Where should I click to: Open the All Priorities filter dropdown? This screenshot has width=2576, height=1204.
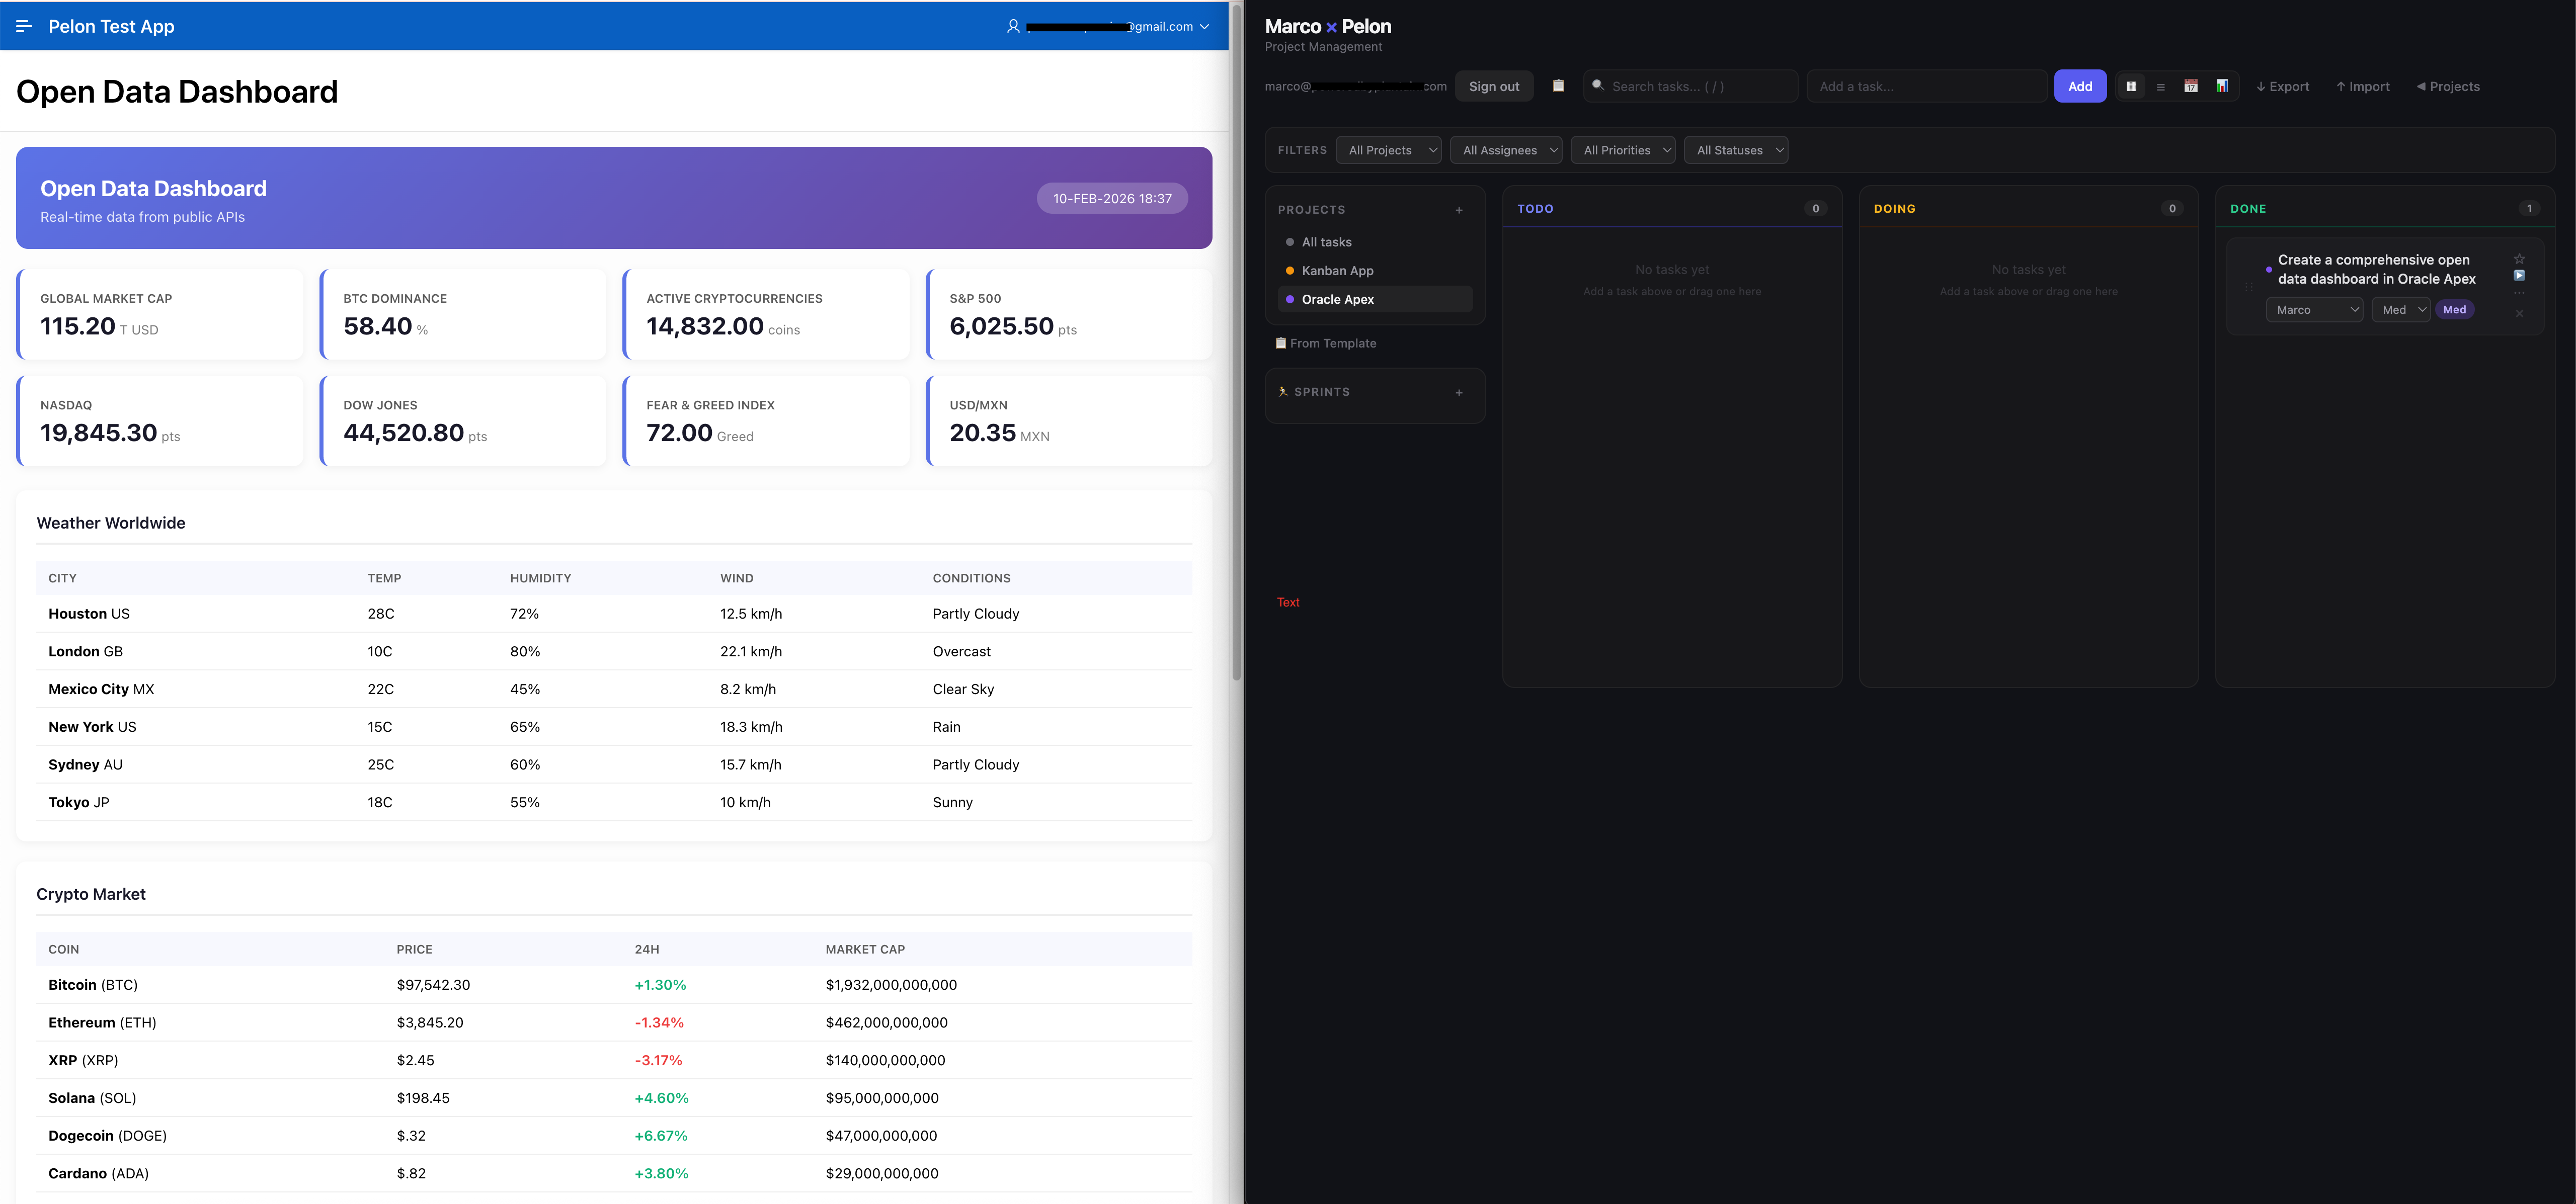1622,150
